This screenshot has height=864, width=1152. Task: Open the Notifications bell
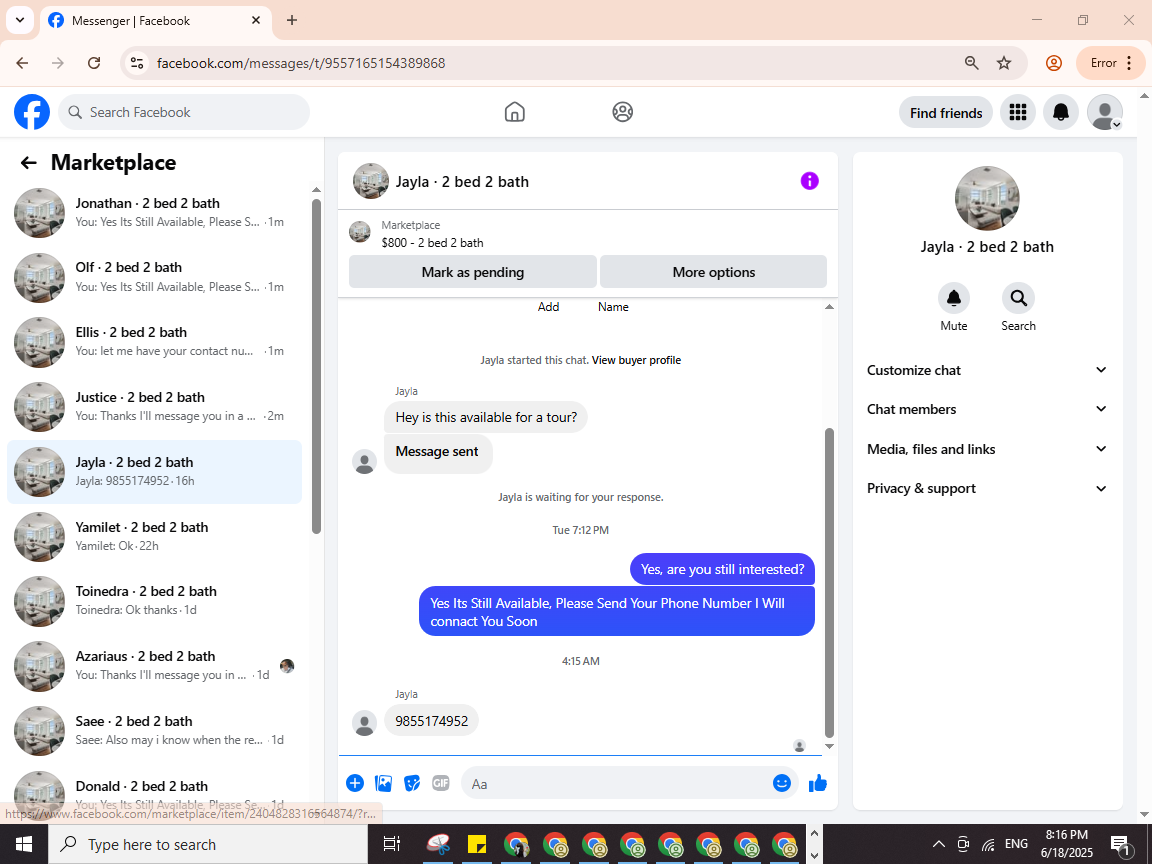point(1060,112)
